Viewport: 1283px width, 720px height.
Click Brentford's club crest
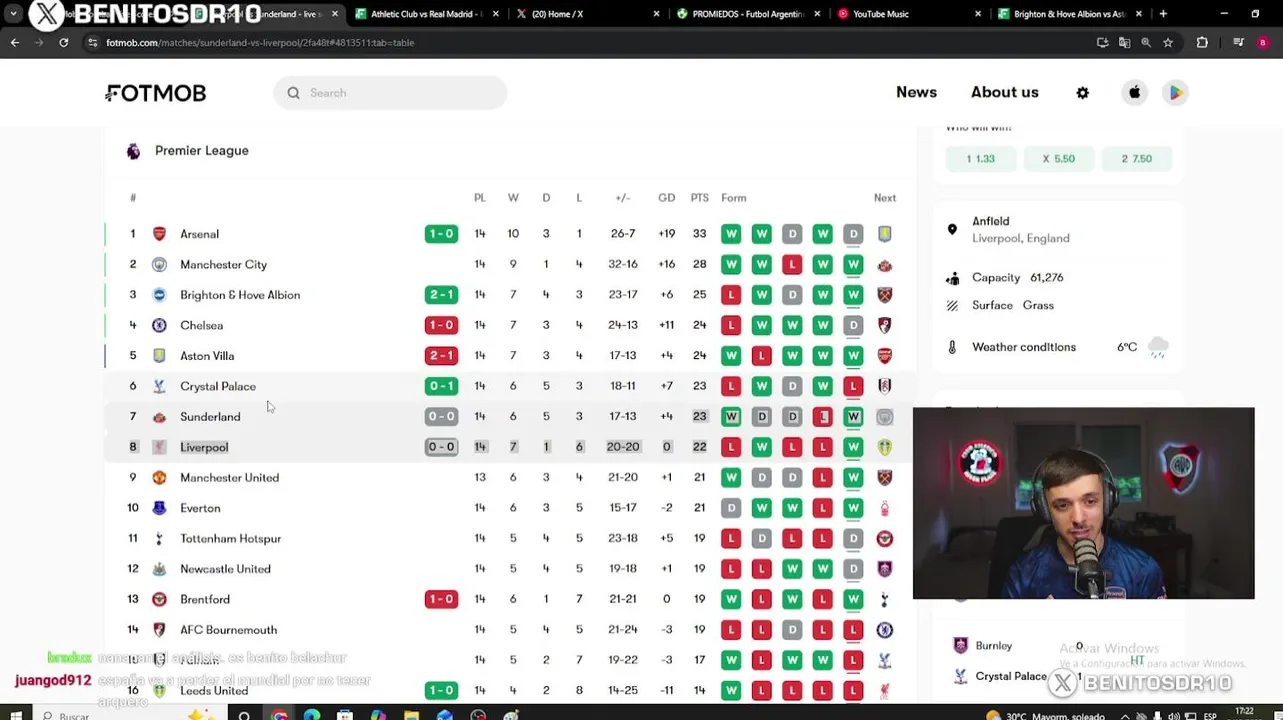click(159, 600)
